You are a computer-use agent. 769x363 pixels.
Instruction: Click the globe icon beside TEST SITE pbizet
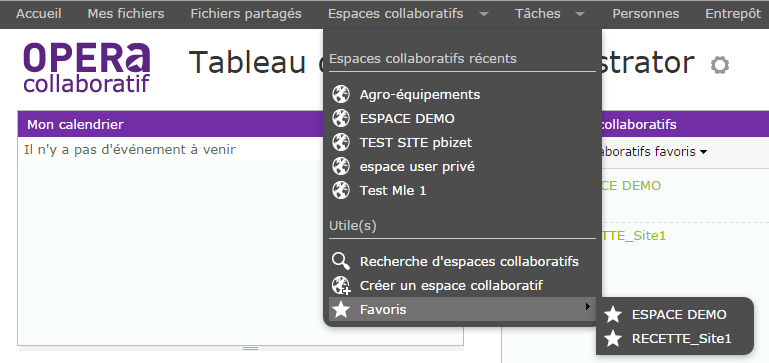point(341,142)
